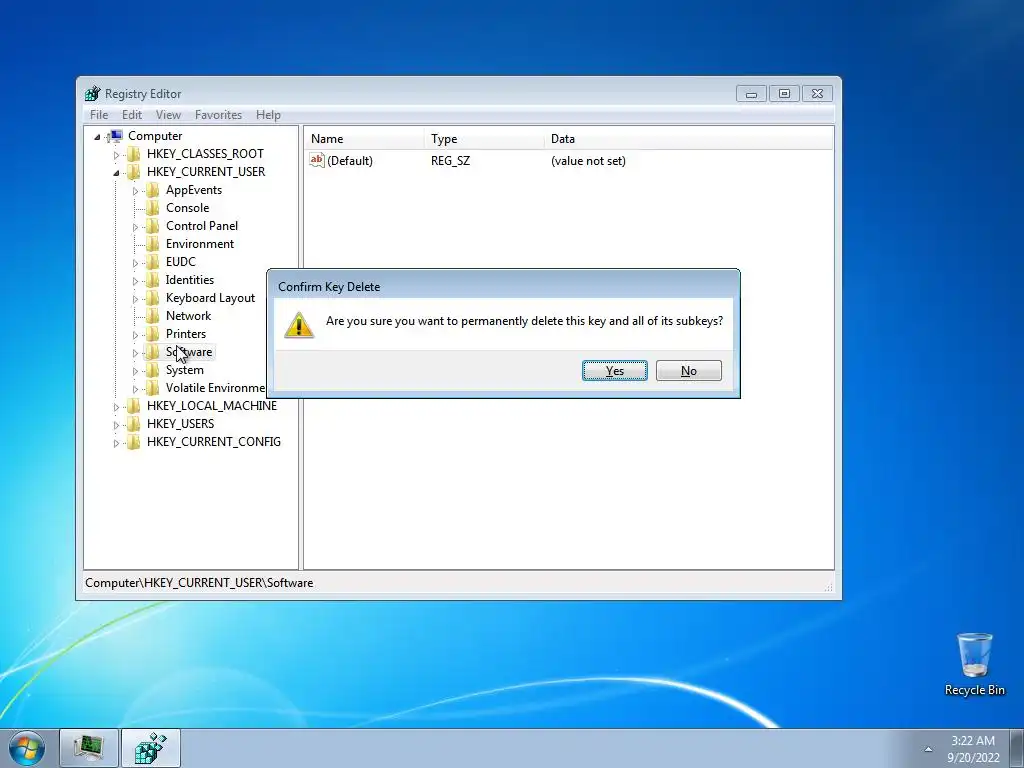
Task: Expand HKEY_CURRENT_CONFIG hive
Action: tap(116, 442)
